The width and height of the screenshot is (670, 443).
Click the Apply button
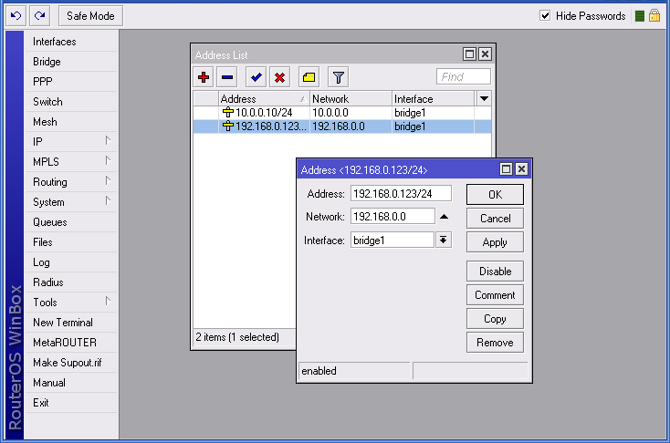[x=495, y=242]
